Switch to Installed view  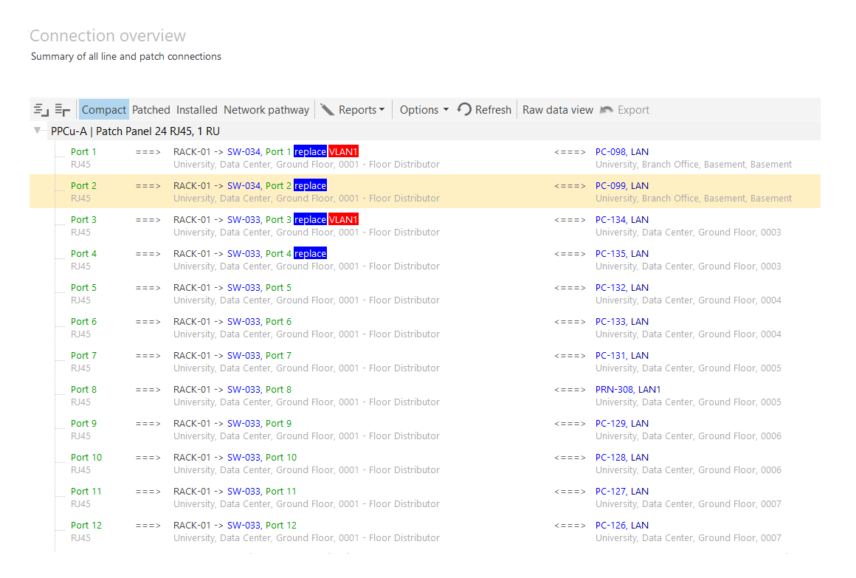pos(197,110)
